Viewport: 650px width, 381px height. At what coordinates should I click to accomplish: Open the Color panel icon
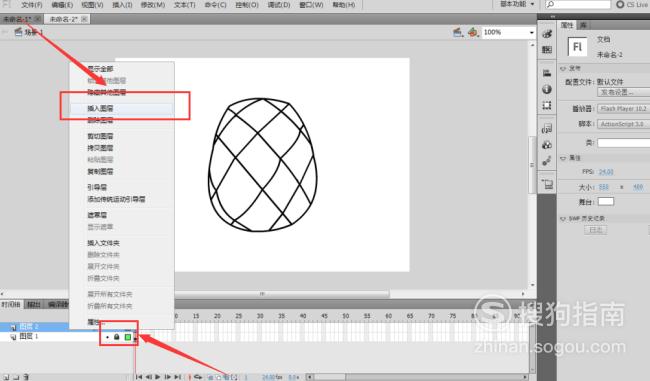(547, 34)
